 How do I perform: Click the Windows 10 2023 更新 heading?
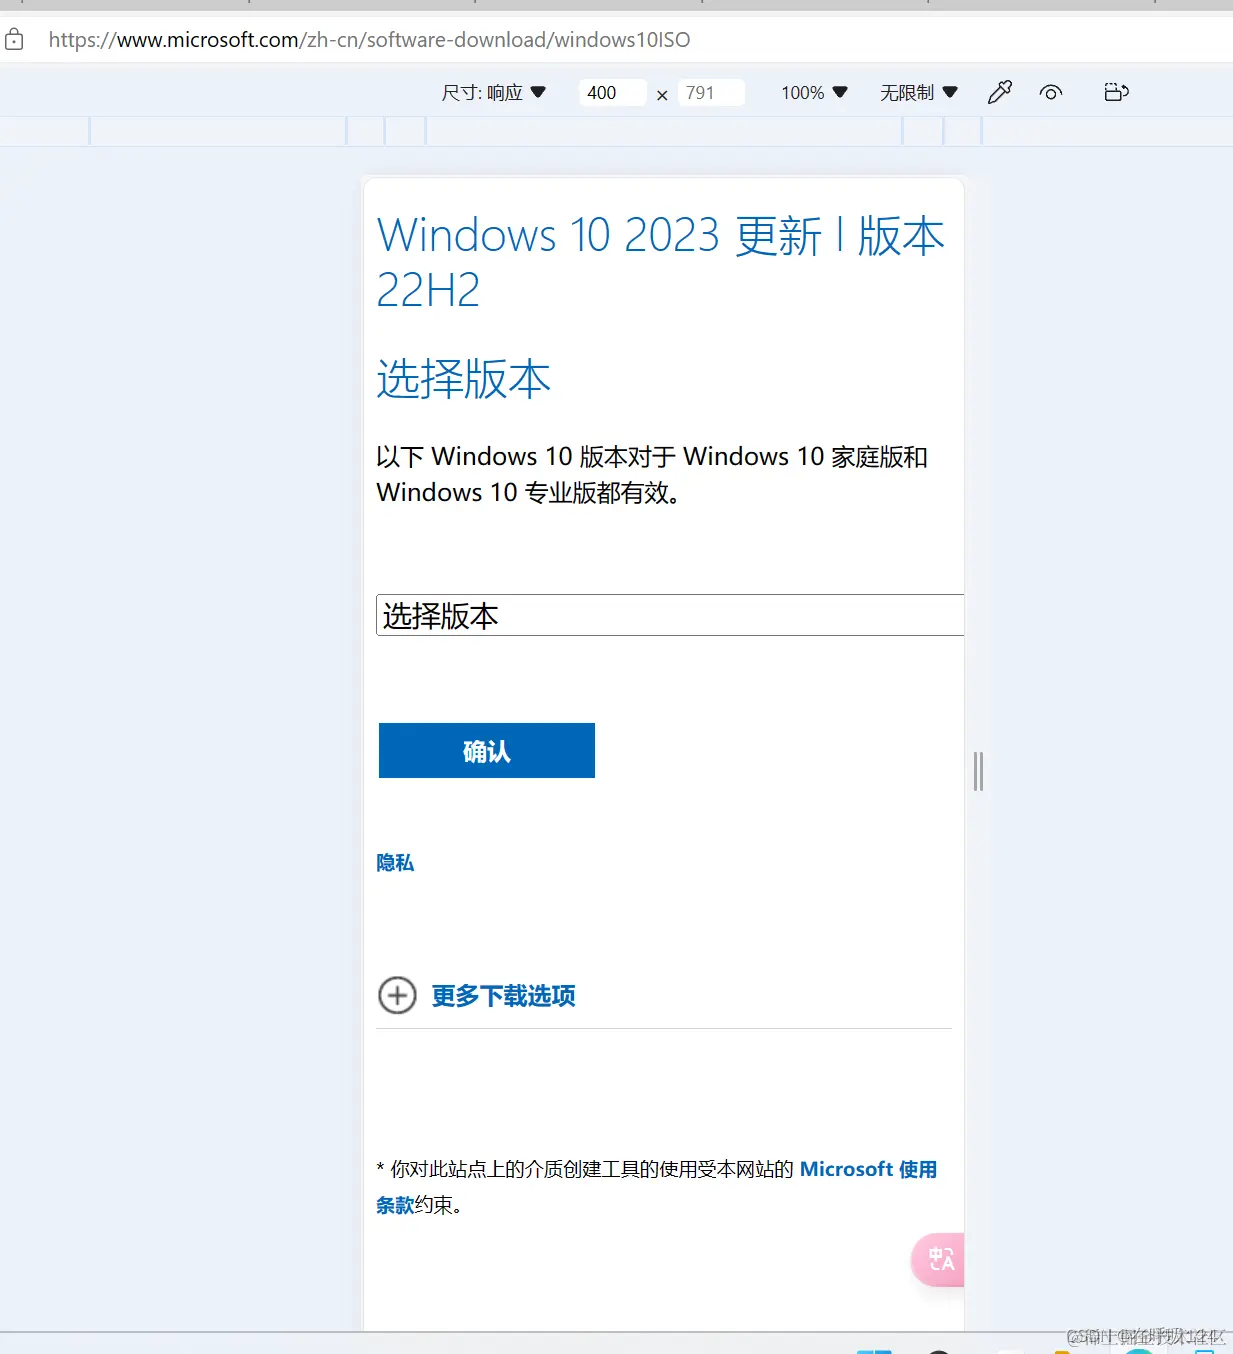[660, 262]
